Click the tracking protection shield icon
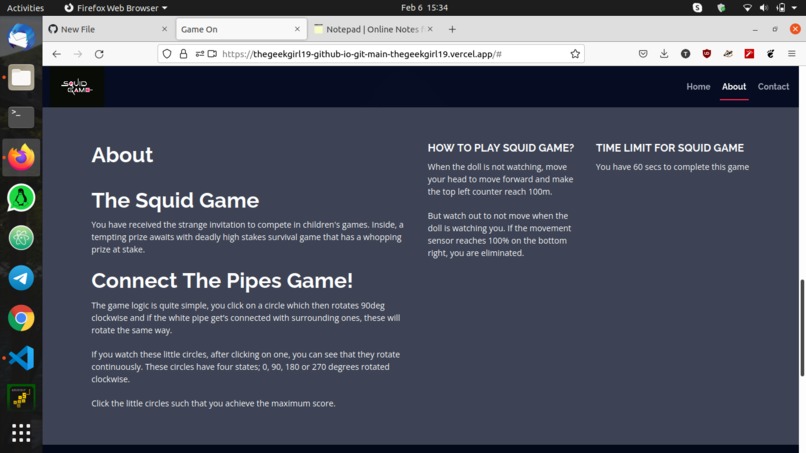 (x=167, y=53)
